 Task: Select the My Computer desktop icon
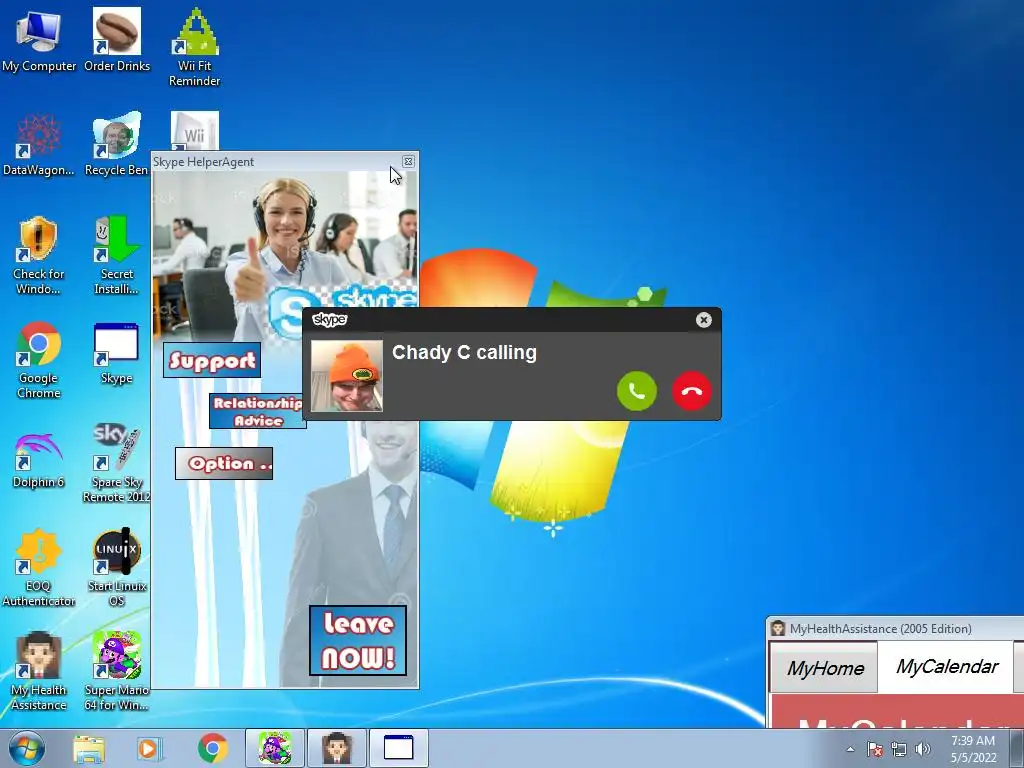coord(39,41)
